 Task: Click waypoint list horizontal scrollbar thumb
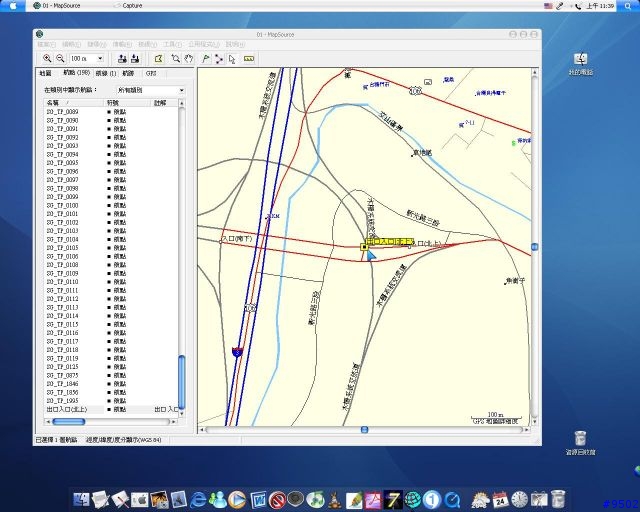click(x=69, y=421)
